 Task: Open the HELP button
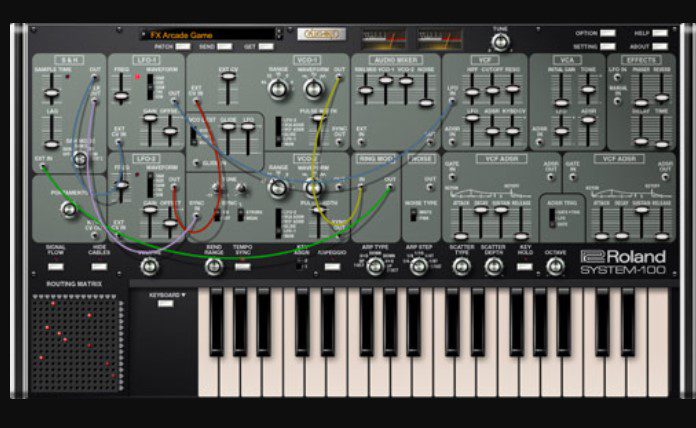(660, 33)
